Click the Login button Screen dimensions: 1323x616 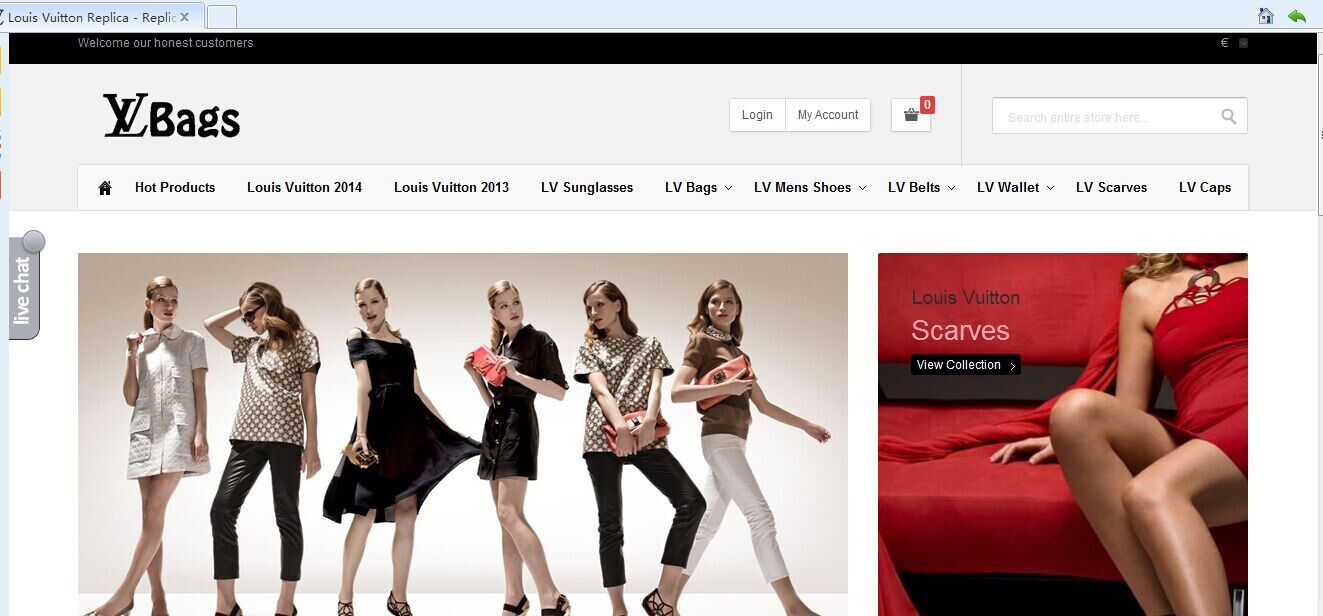[757, 115]
